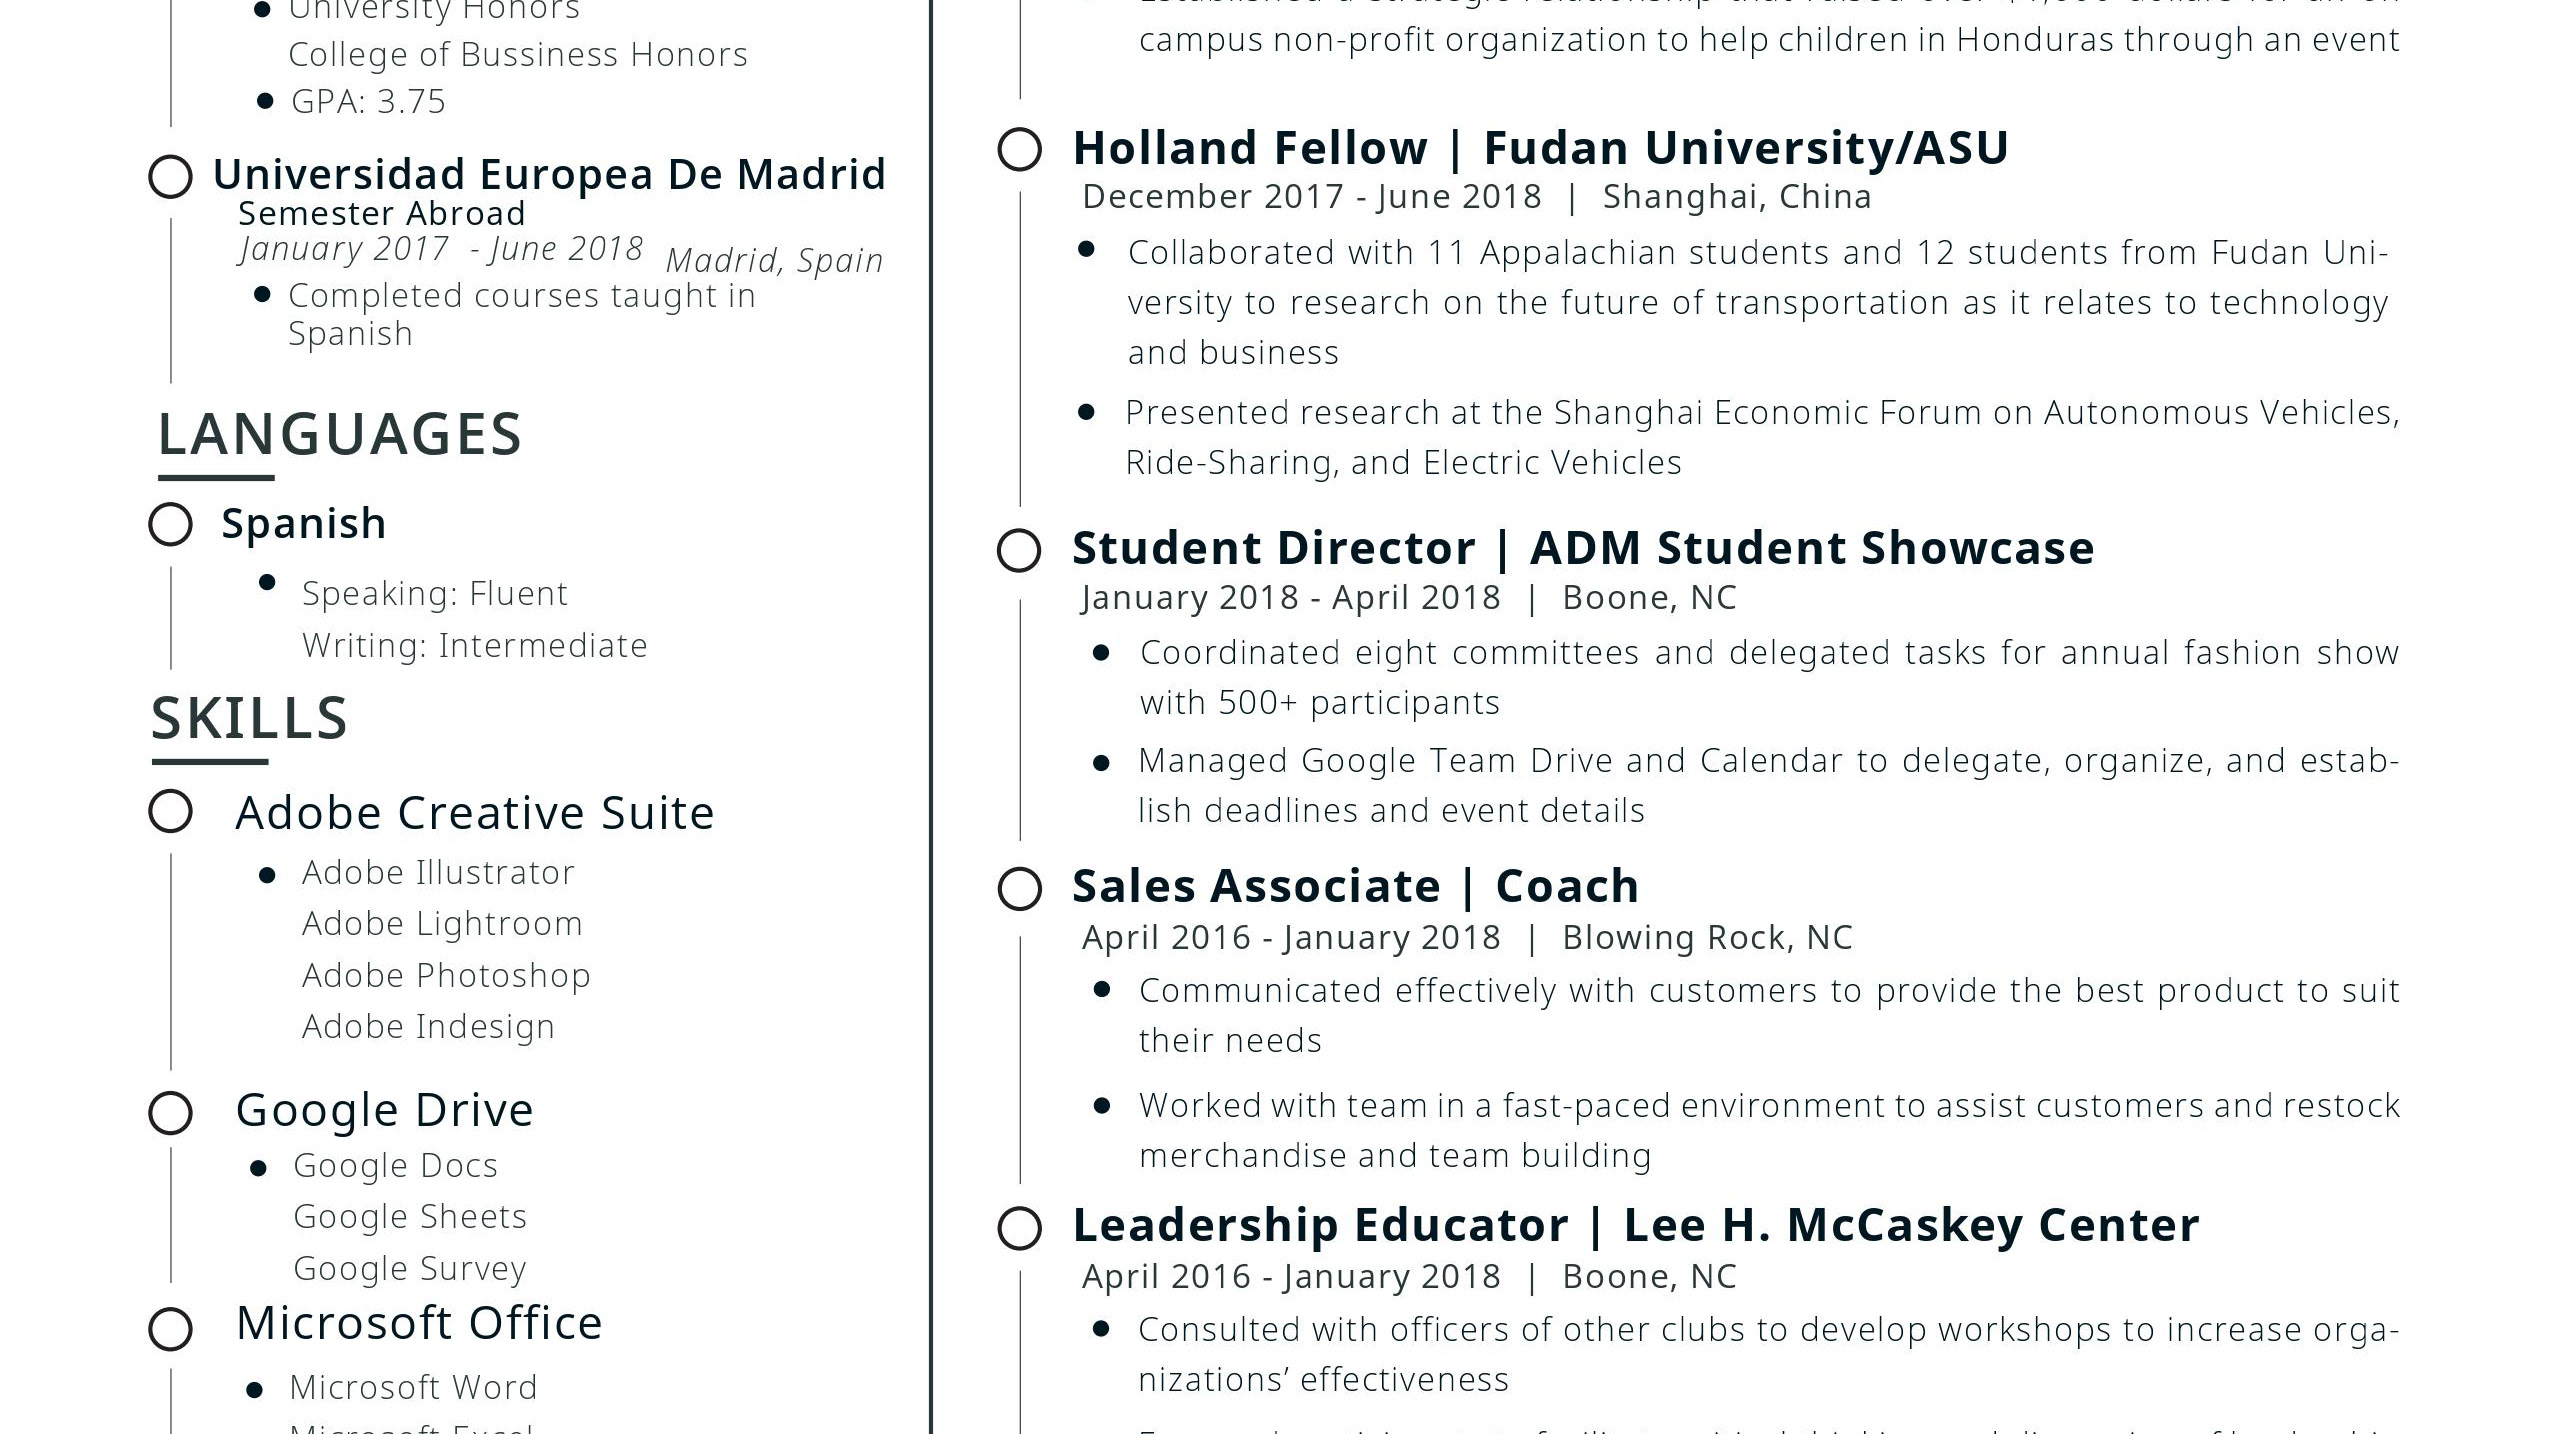Image resolution: width=2550 pixels, height=1434 pixels.
Task: Click the Adobe Photoshop skill entry
Action: 446,975
